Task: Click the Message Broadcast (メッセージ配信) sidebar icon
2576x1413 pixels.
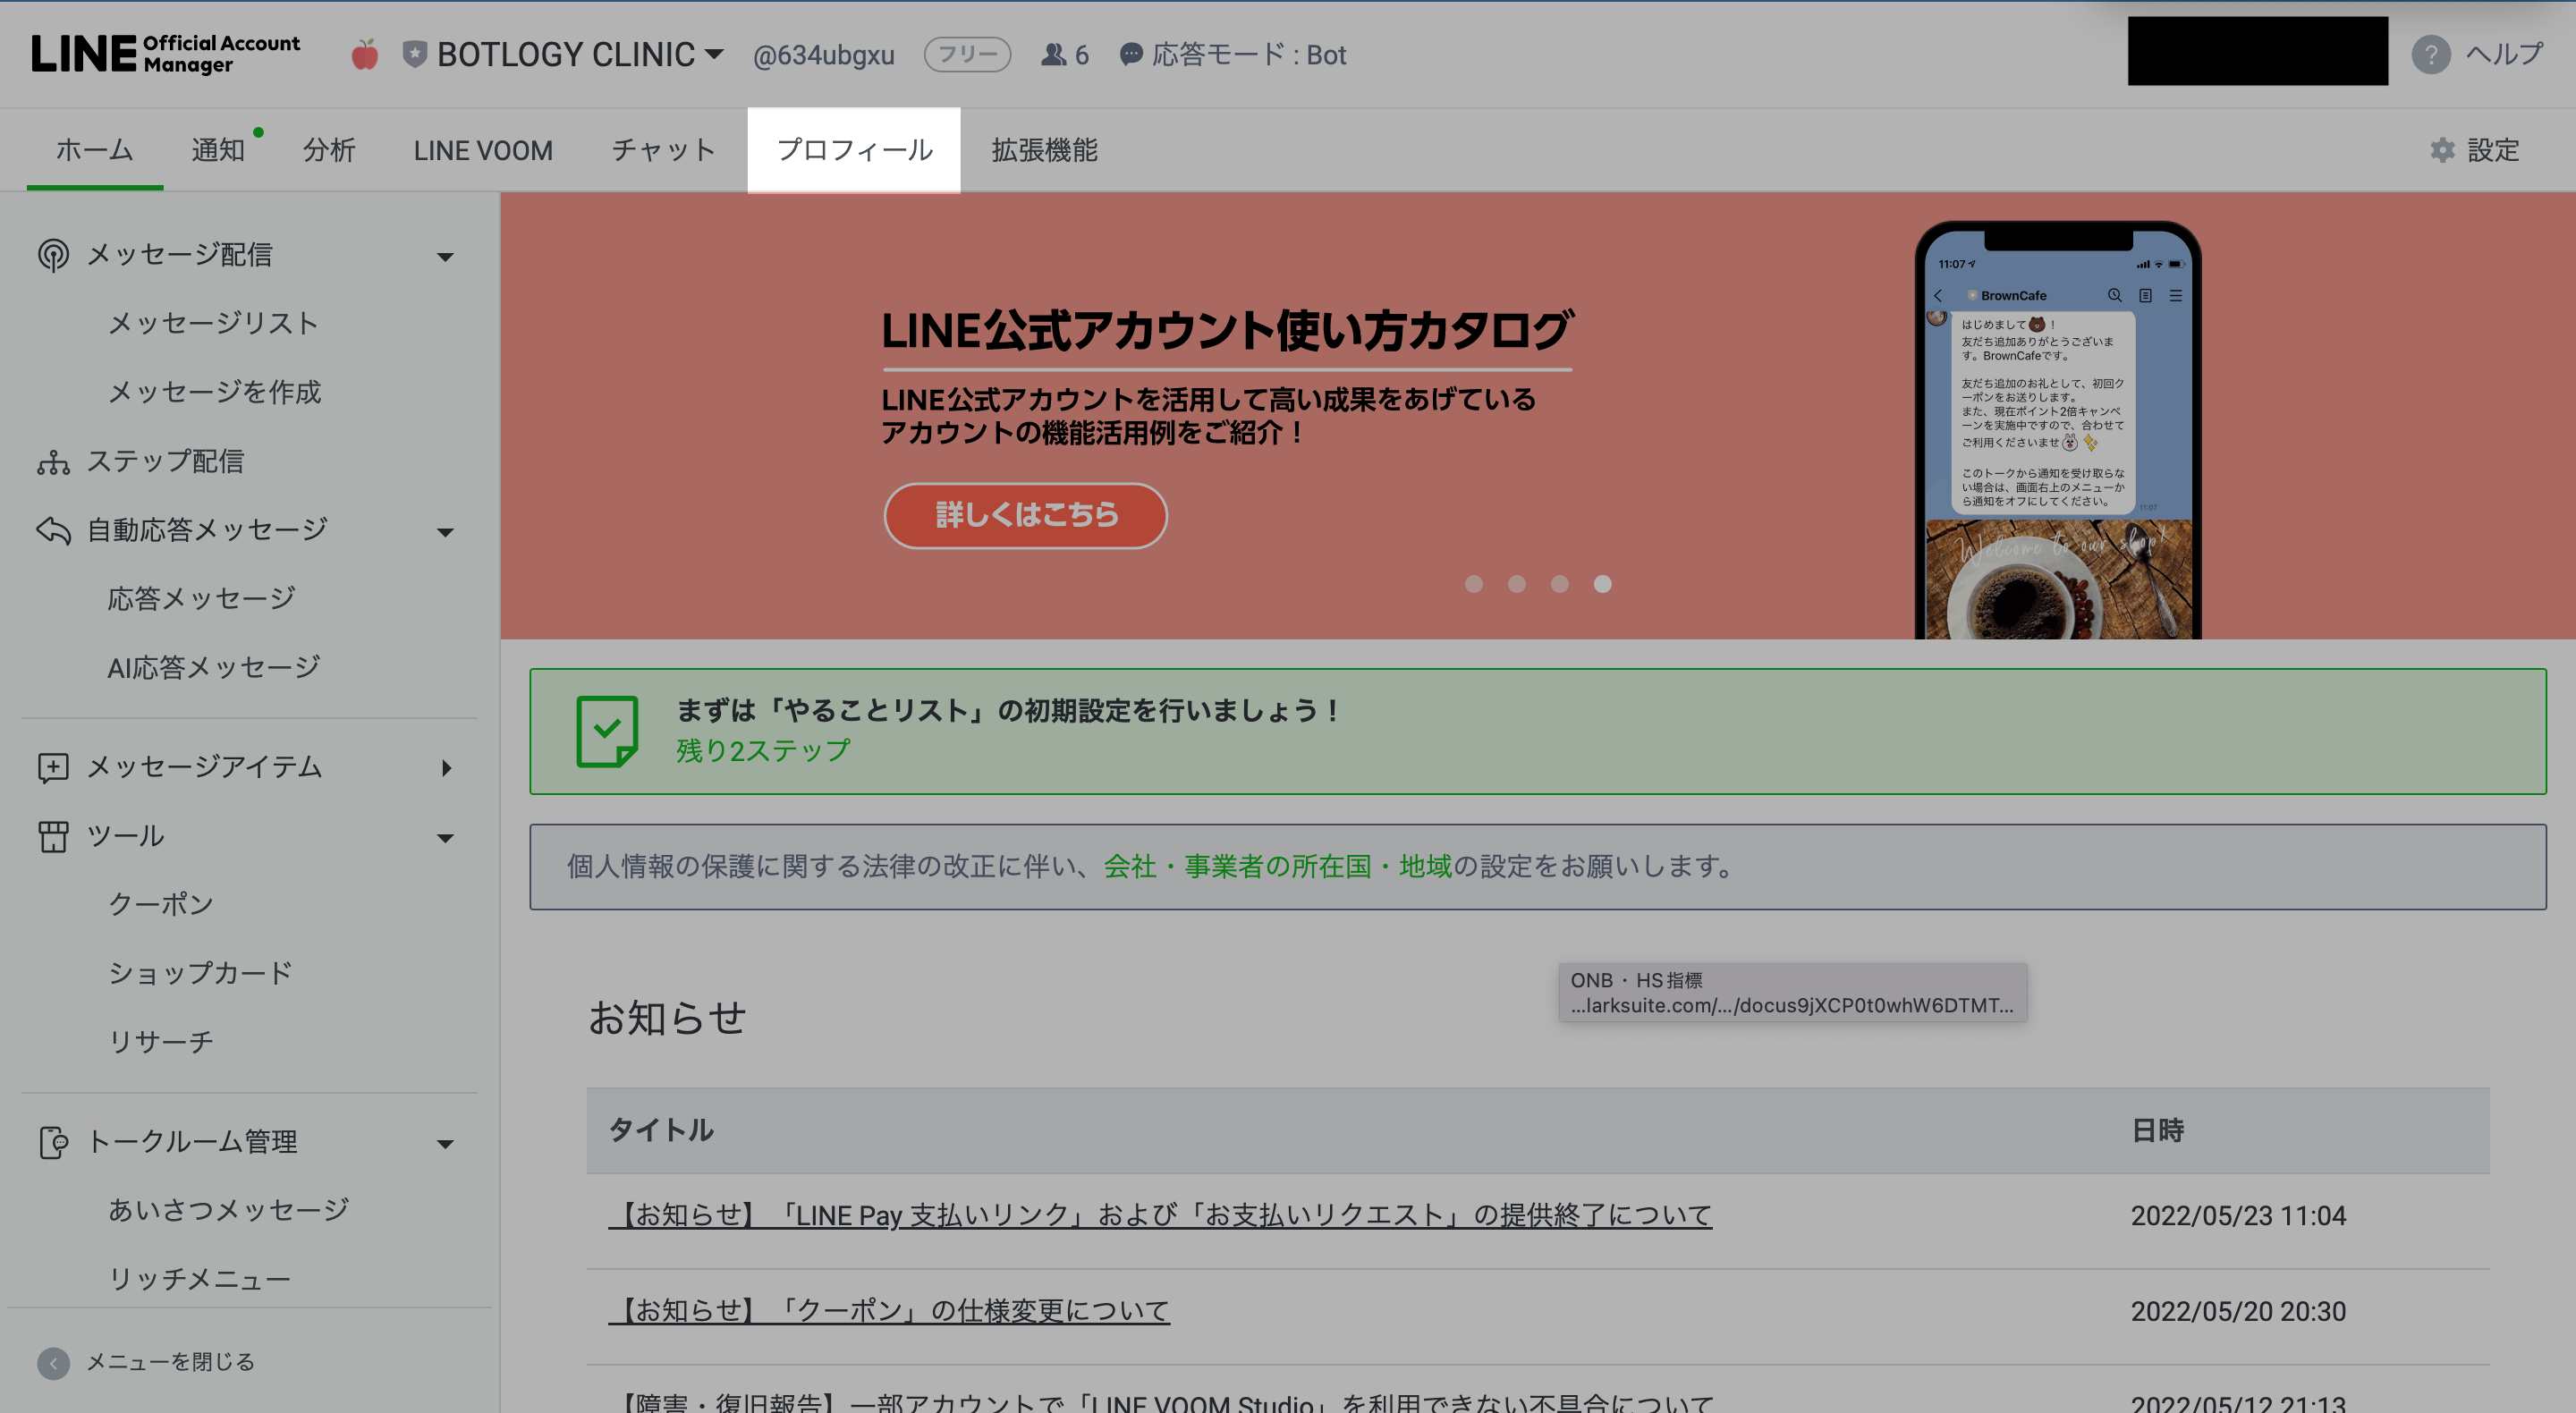Action: [x=53, y=255]
